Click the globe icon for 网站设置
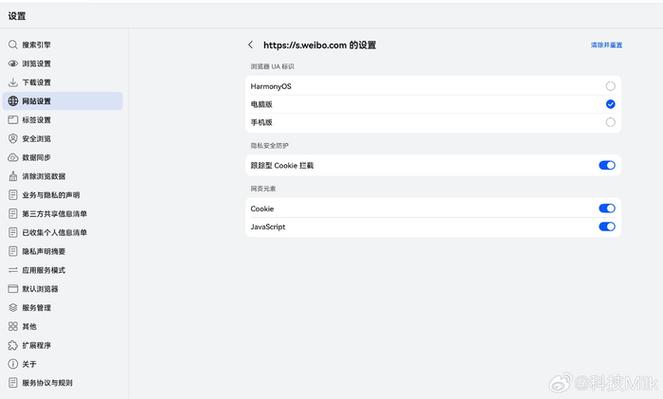 [13, 101]
